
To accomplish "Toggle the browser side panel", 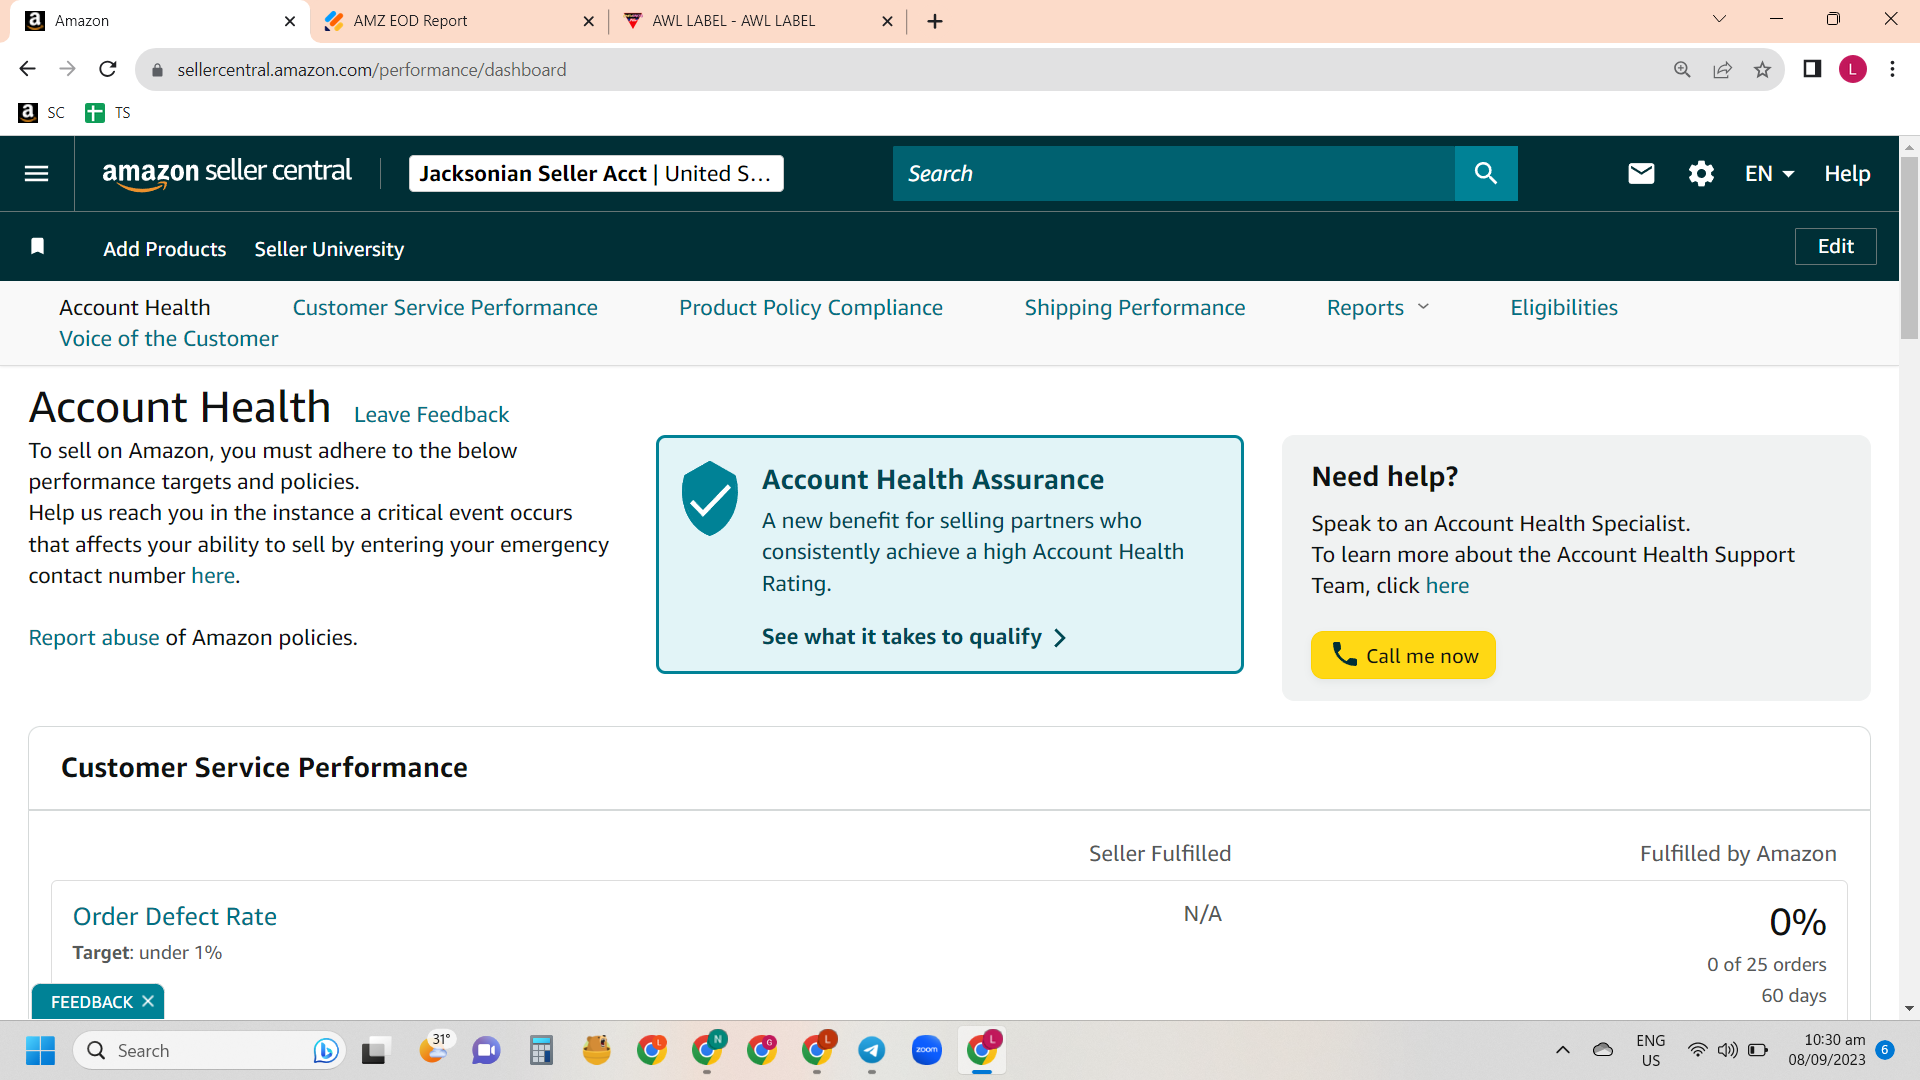I will pyautogui.click(x=1812, y=69).
